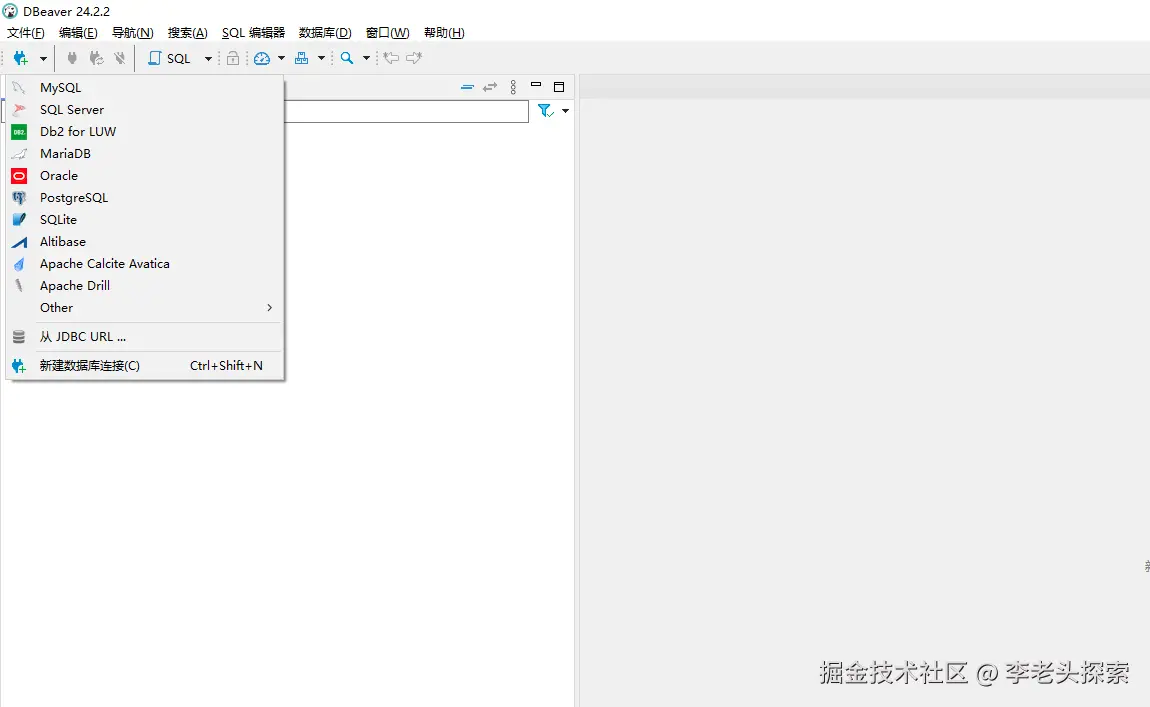The width and height of the screenshot is (1150, 707).
Task: Select 新建数据库连接(C) menu entry
Action: pyautogui.click(x=144, y=365)
